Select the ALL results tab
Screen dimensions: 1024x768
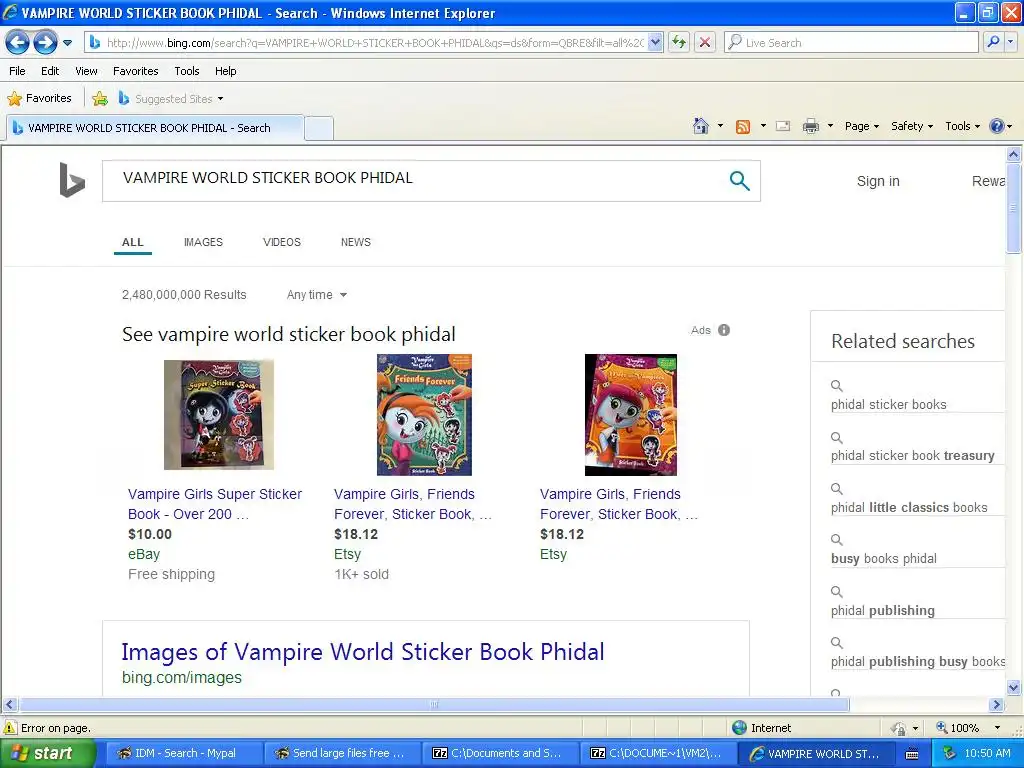click(133, 242)
